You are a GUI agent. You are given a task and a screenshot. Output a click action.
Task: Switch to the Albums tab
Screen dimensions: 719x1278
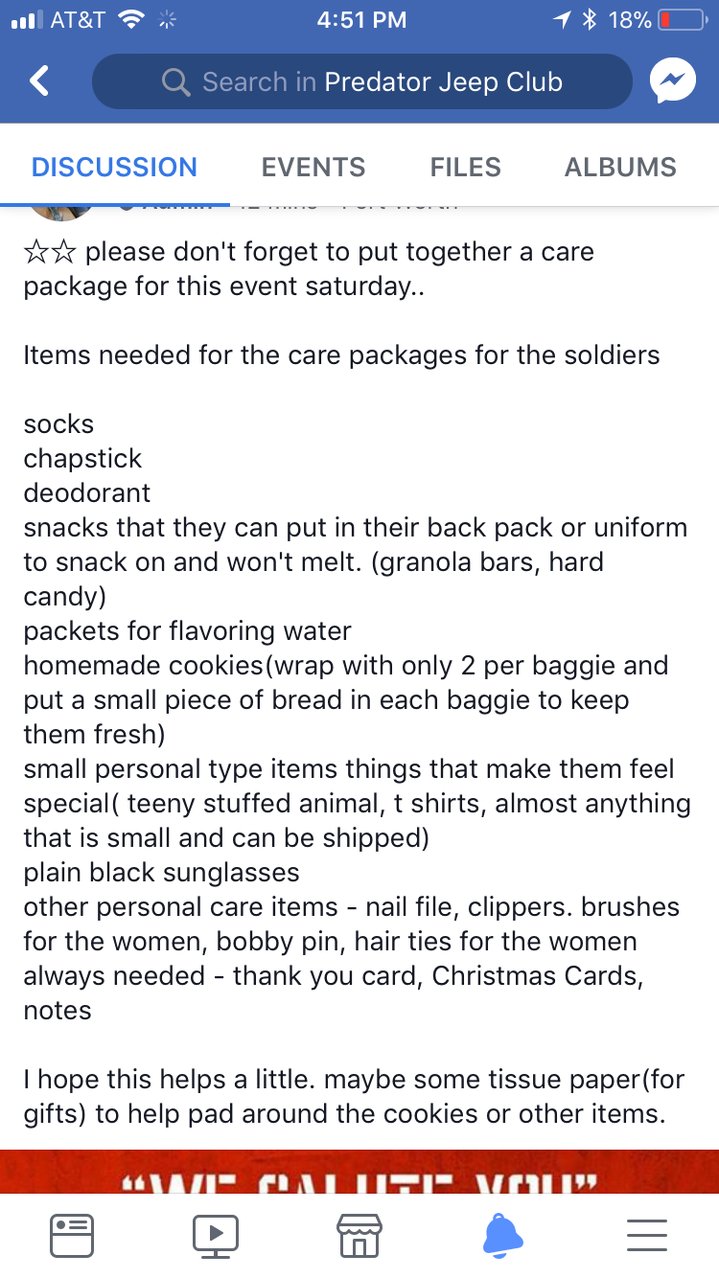point(620,167)
